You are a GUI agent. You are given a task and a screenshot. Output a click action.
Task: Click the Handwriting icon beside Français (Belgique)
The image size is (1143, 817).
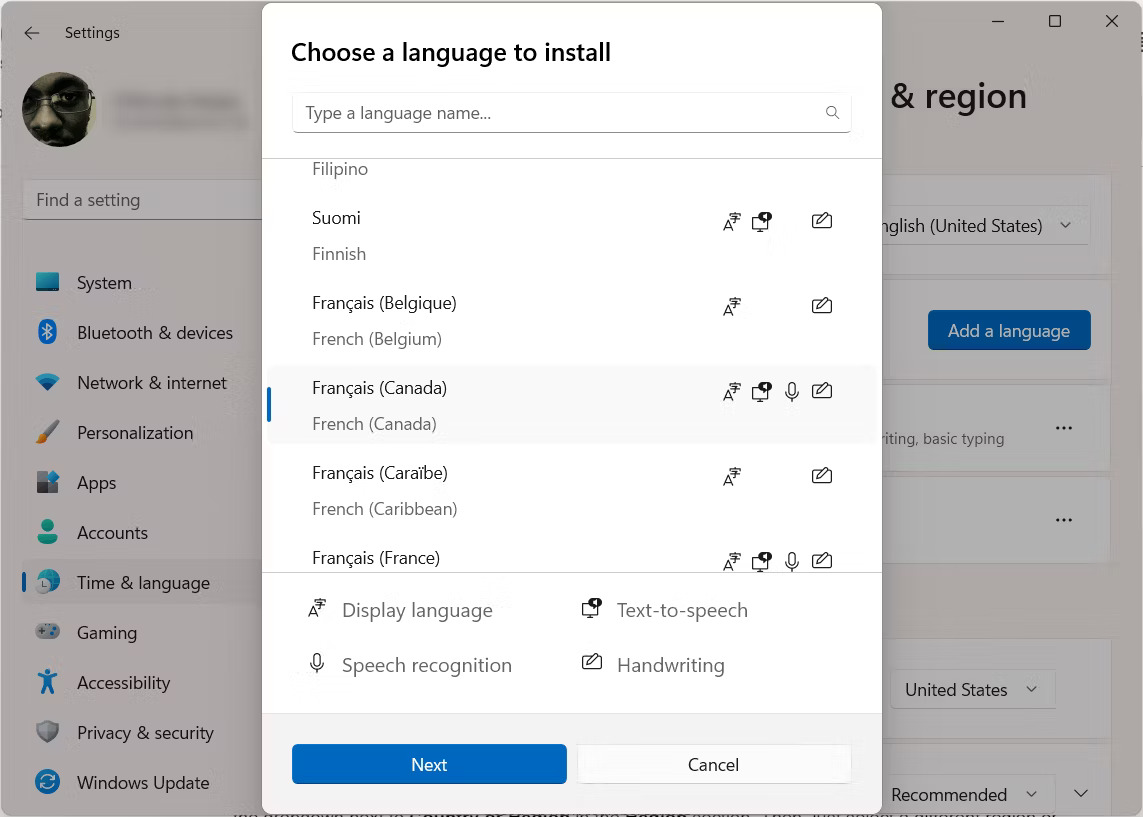[x=822, y=305]
